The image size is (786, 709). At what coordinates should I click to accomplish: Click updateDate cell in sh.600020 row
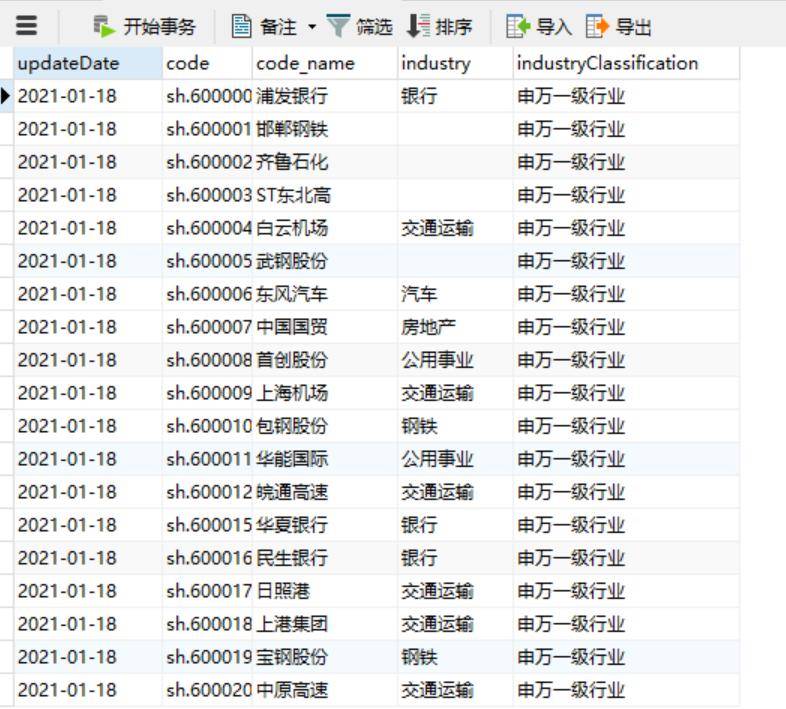tap(88, 690)
